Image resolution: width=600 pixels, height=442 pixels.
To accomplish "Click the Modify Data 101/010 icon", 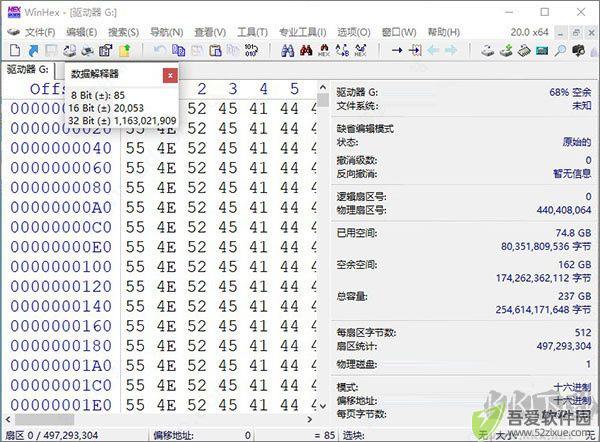I will tap(251, 50).
